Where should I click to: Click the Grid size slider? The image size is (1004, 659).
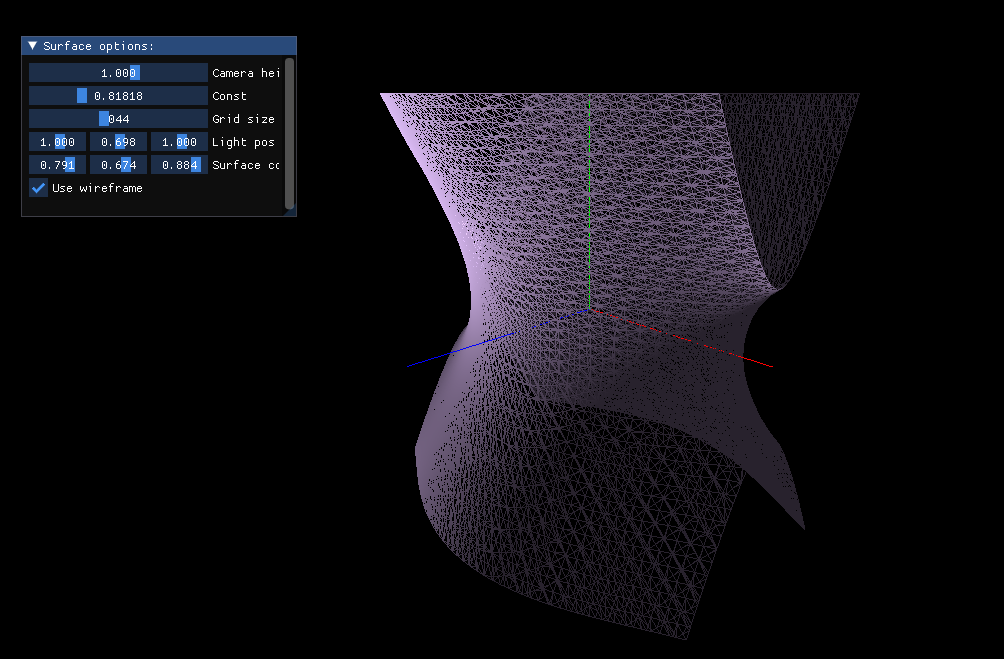118,119
